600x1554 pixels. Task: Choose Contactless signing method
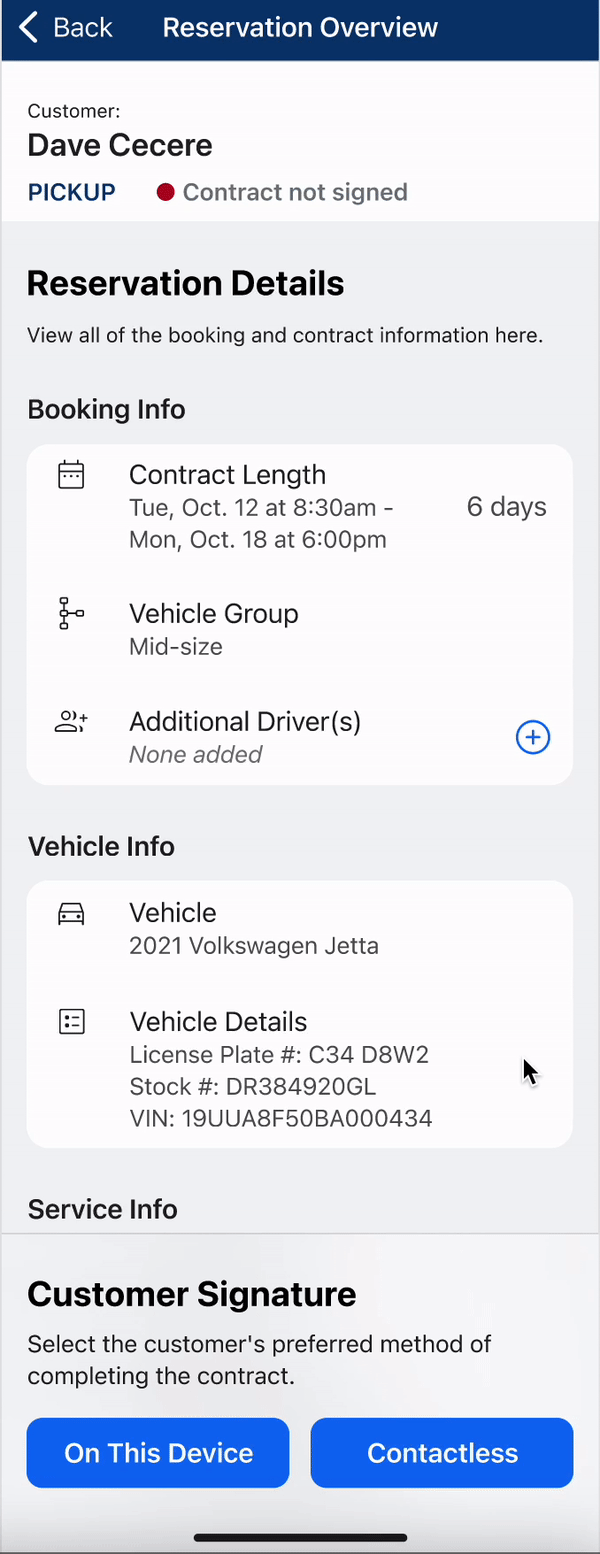pyautogui.click(x=442, y=1453)
